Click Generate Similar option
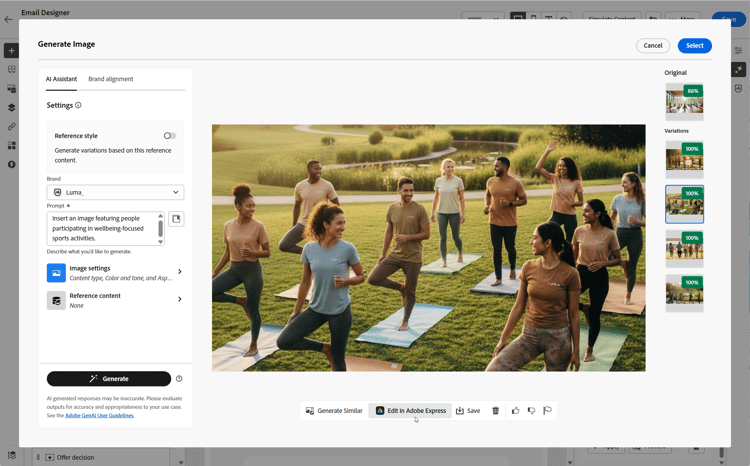 click(334, 411)
